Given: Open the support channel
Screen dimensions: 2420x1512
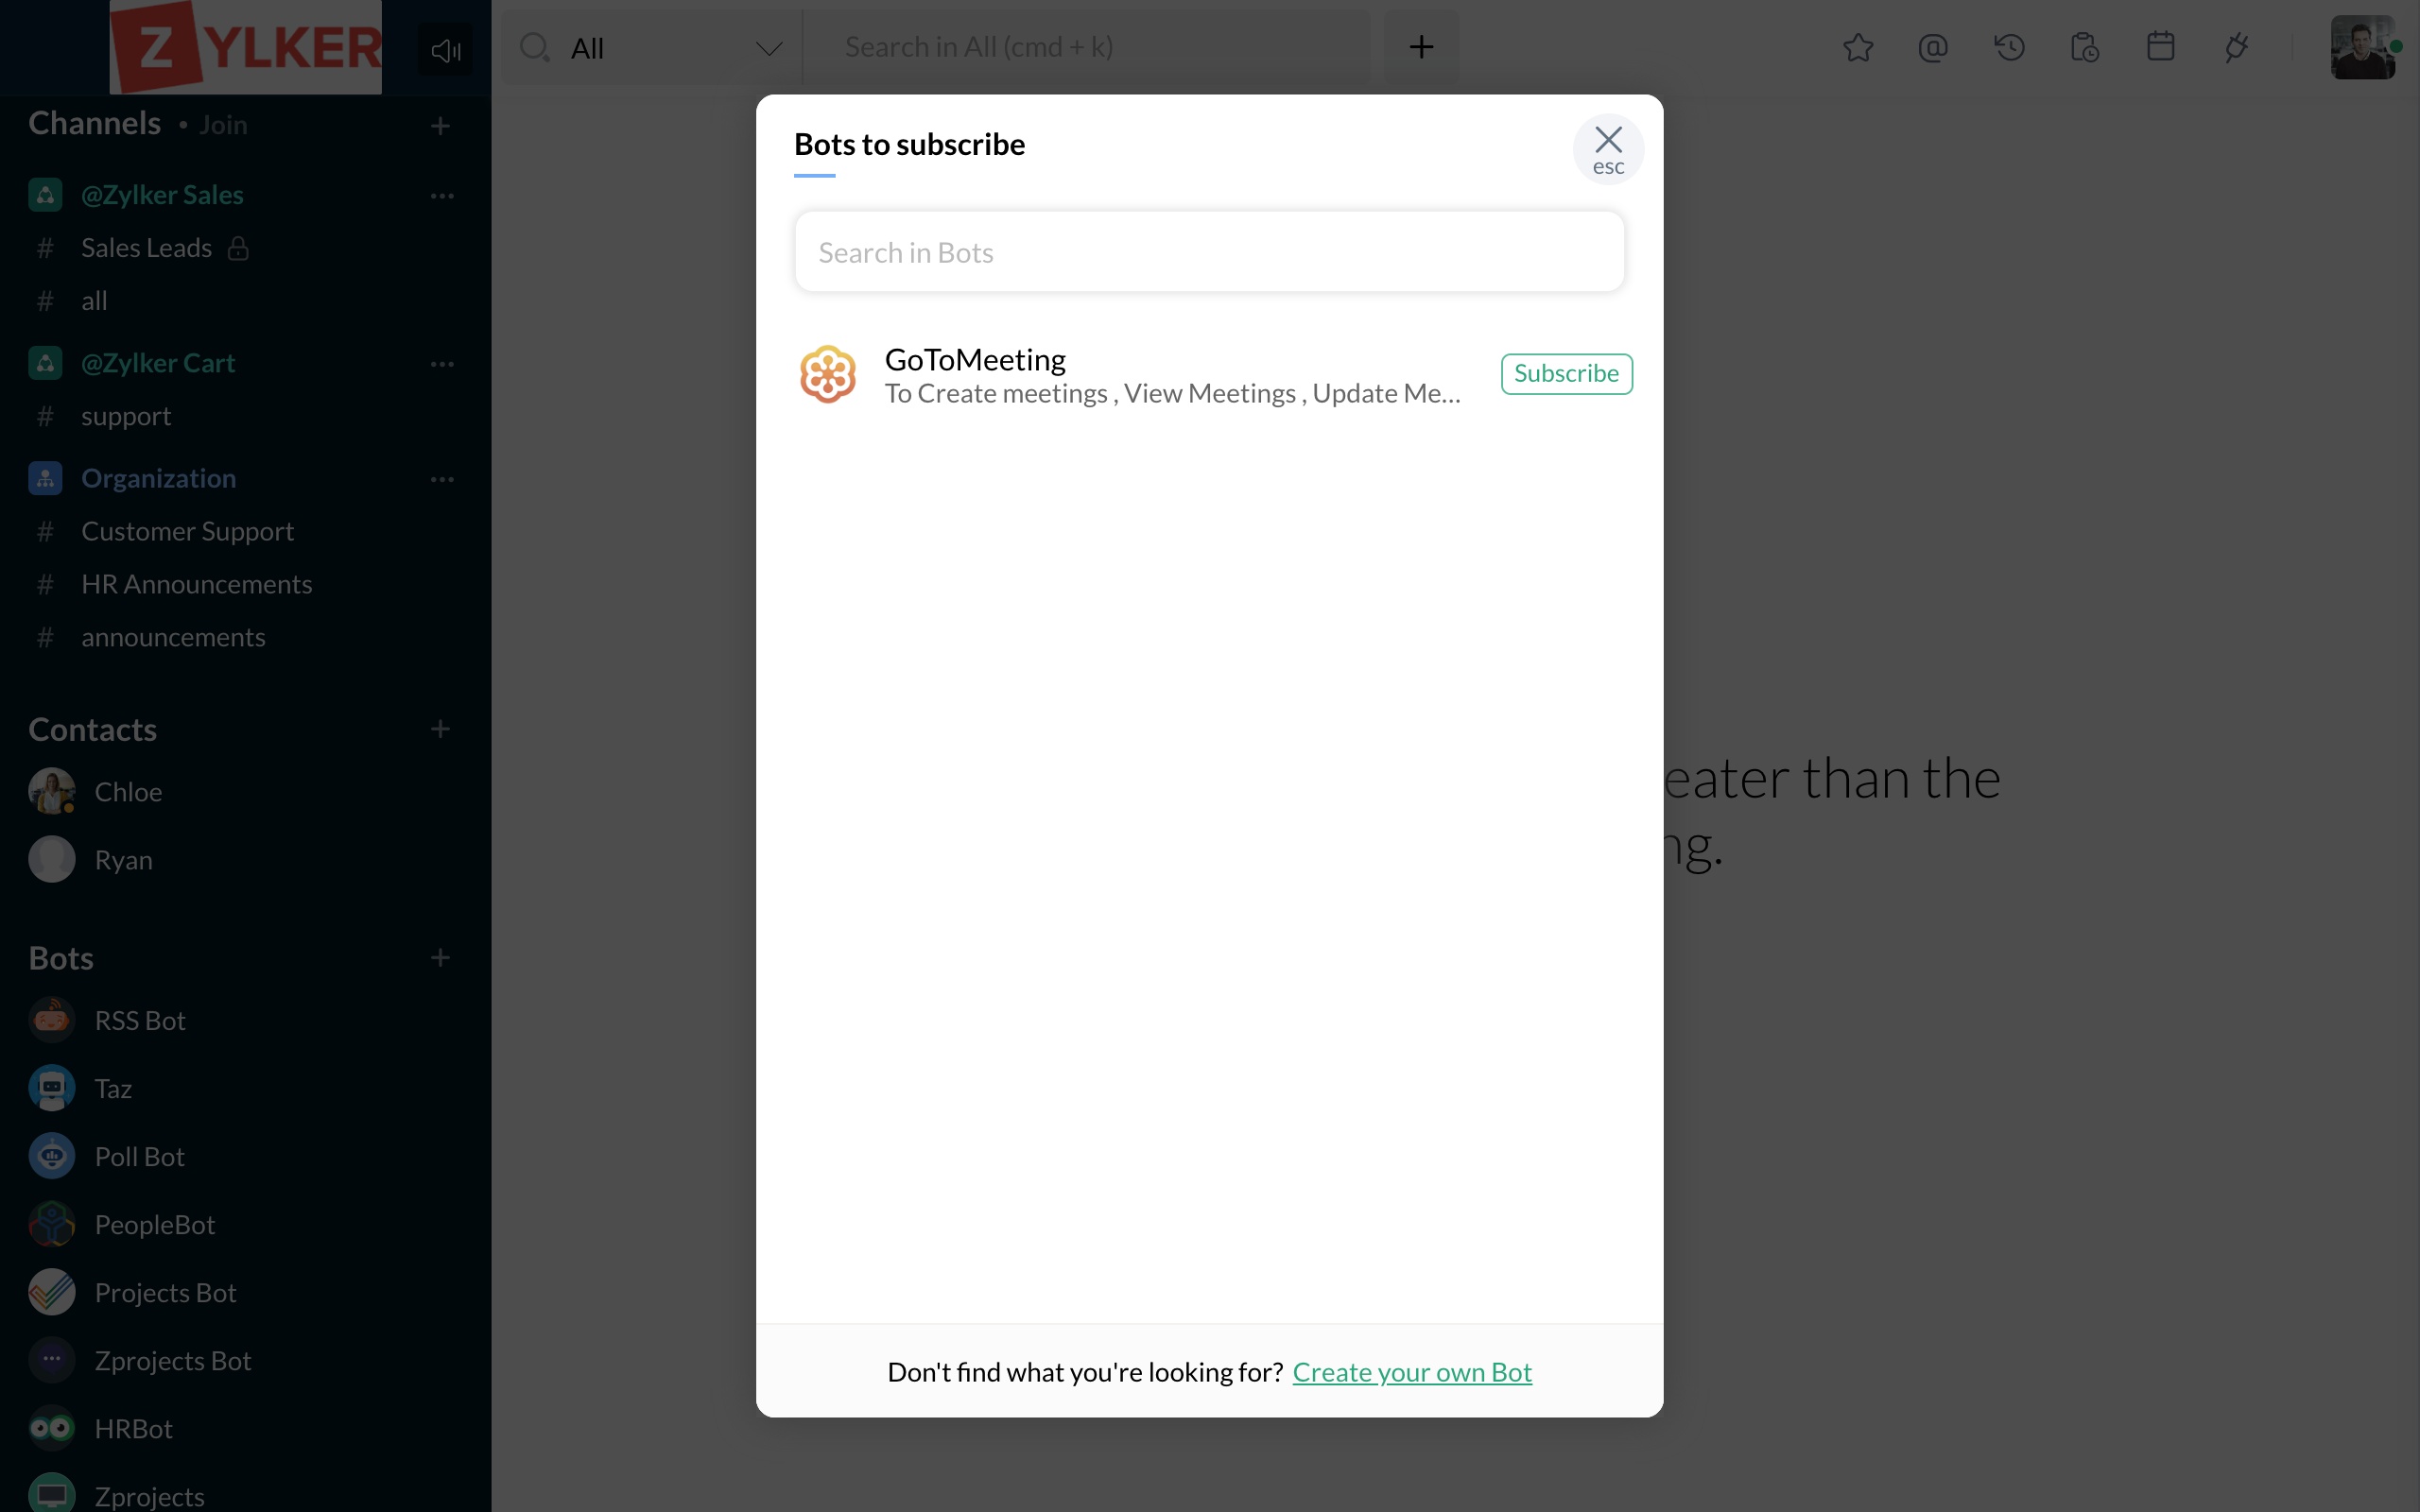Looking at the screenshot, I should click(x=126, y=416).
